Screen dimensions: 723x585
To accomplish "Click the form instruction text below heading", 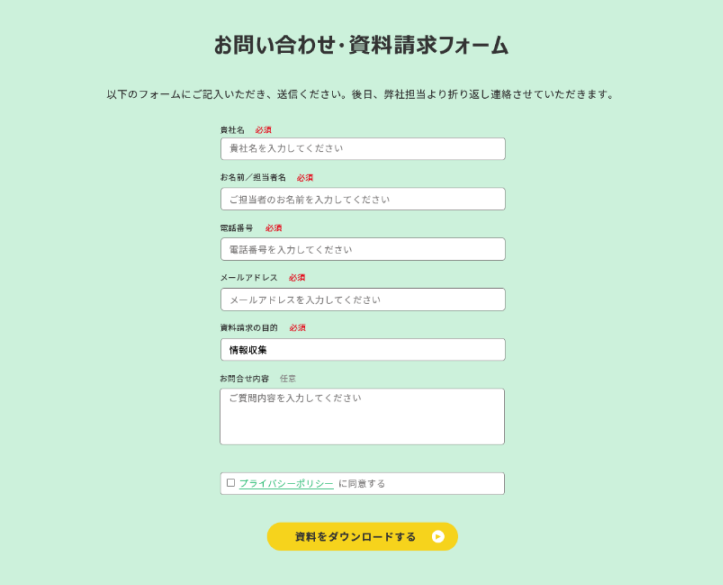I will (360, 95).
